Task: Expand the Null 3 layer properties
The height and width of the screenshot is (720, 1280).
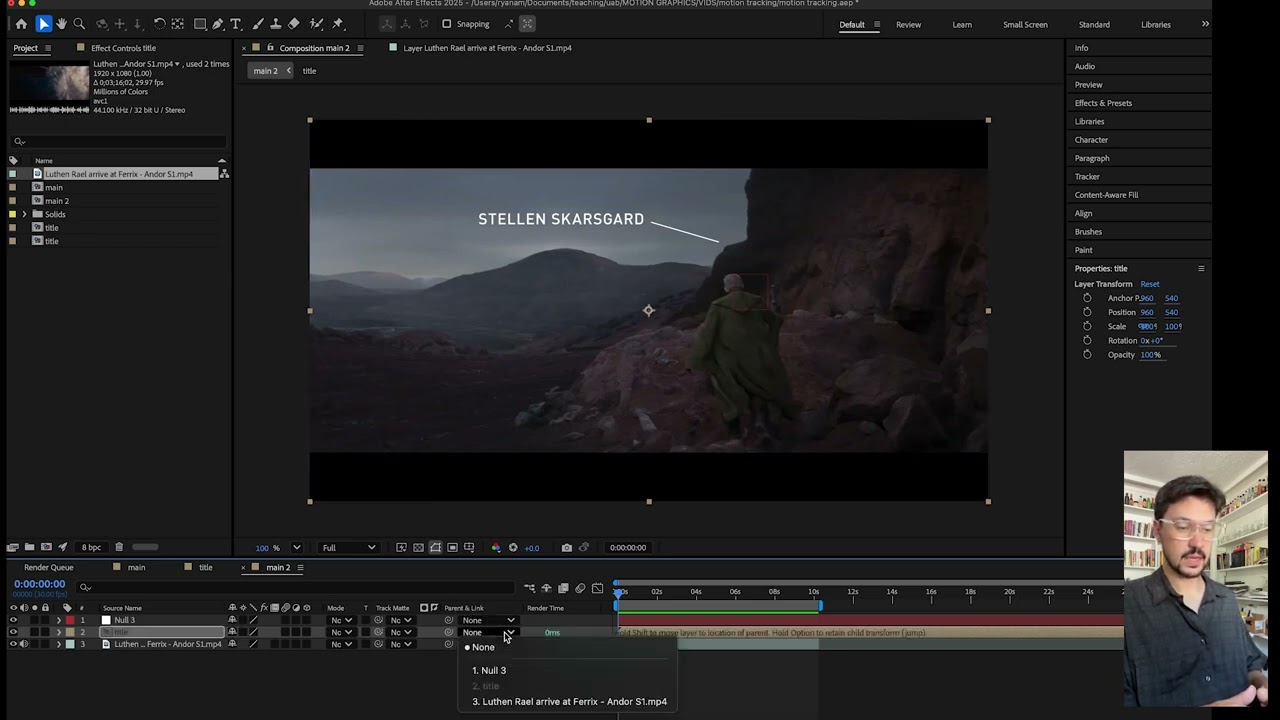Action: (58, 620)
